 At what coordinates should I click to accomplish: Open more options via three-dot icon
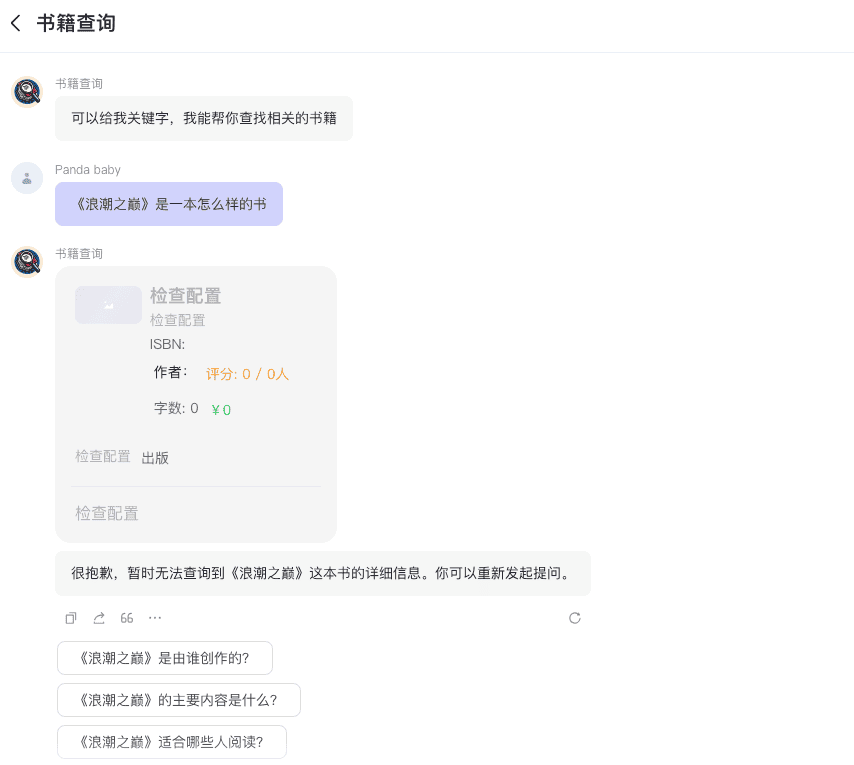point(155,618)
